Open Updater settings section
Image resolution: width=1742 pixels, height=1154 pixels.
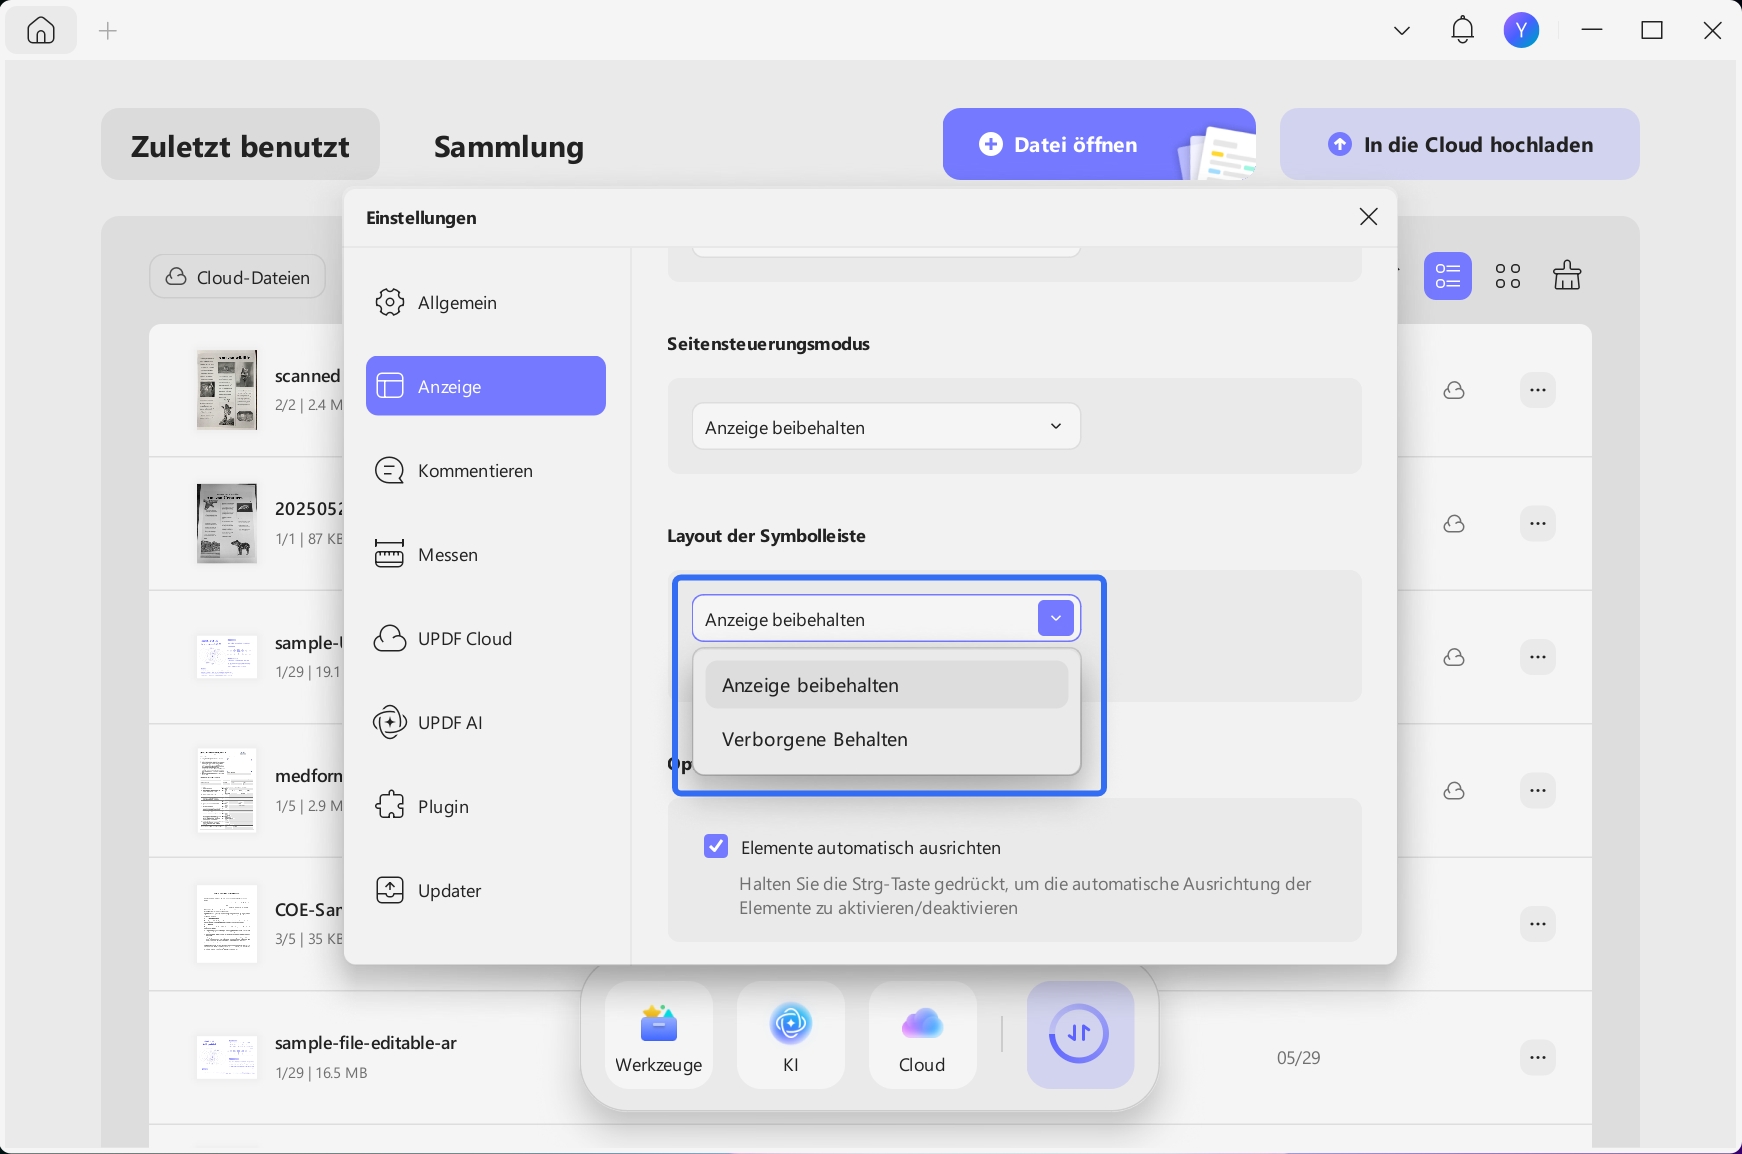click(486, 890)
